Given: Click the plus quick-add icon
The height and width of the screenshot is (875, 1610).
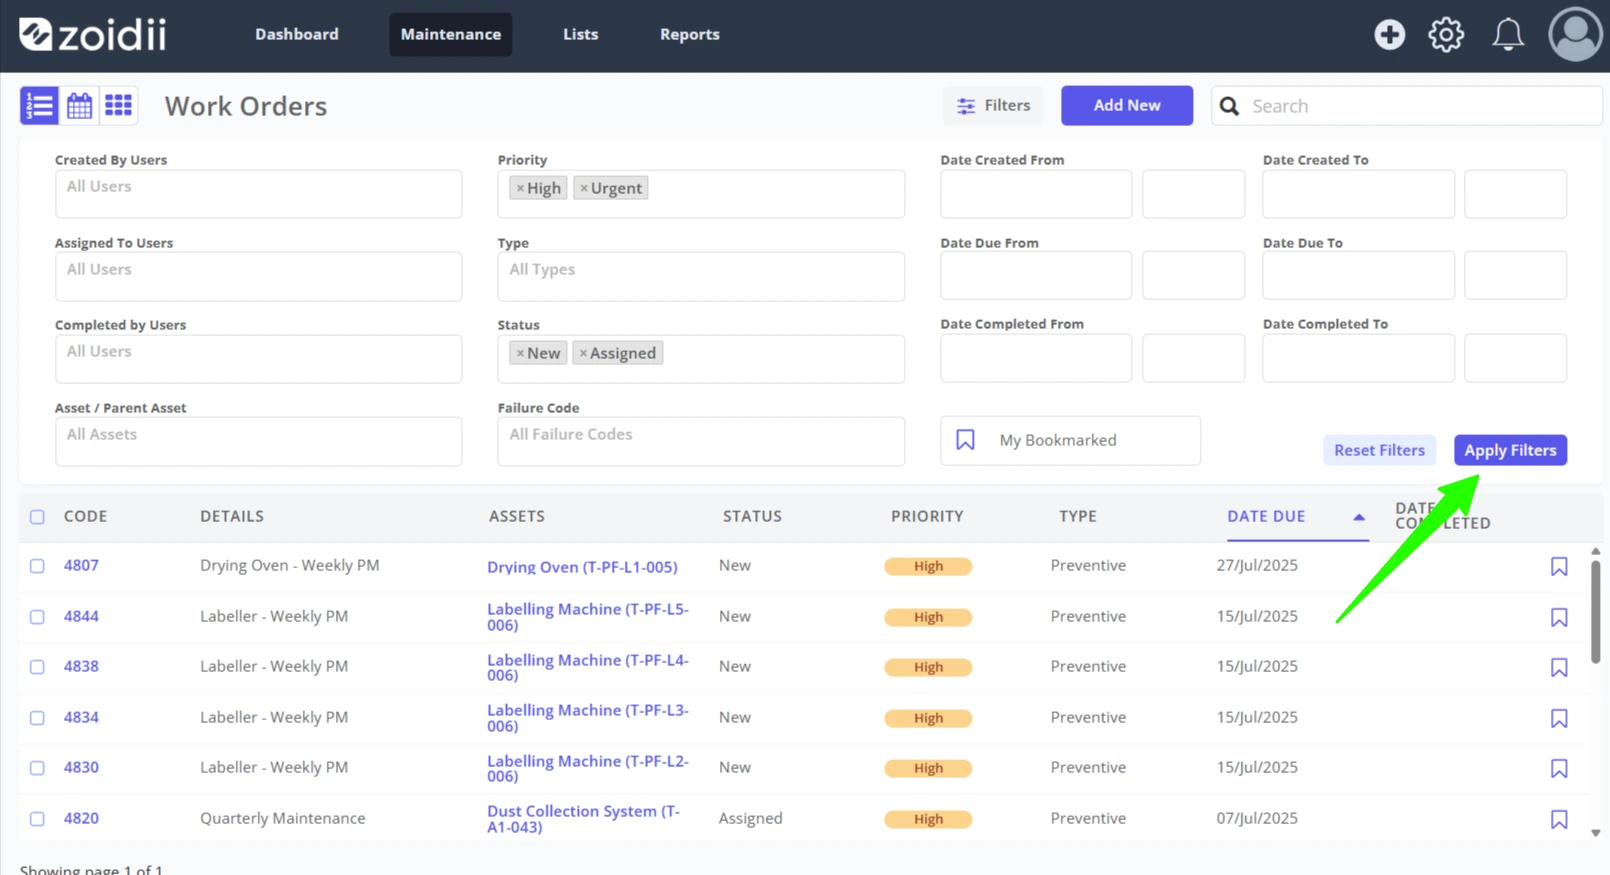Looking at the screenshot, I should 1389,34.
